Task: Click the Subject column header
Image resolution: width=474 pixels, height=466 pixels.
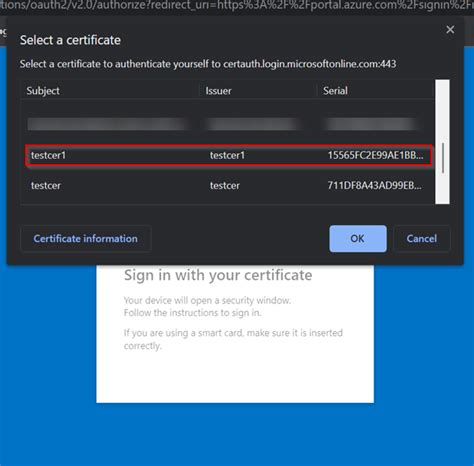Action: coord(43,91)
